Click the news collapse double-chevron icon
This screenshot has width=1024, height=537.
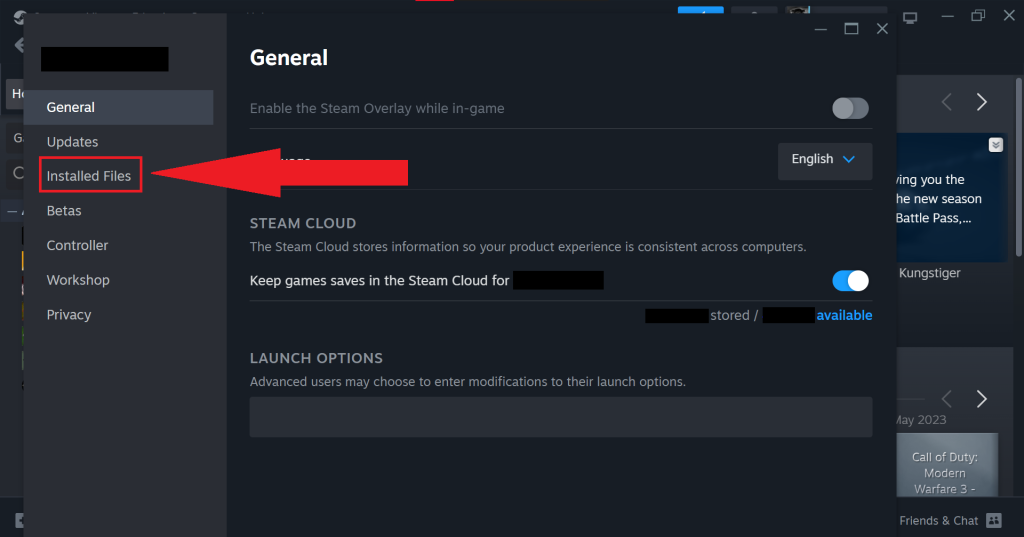tap(995, 145)
